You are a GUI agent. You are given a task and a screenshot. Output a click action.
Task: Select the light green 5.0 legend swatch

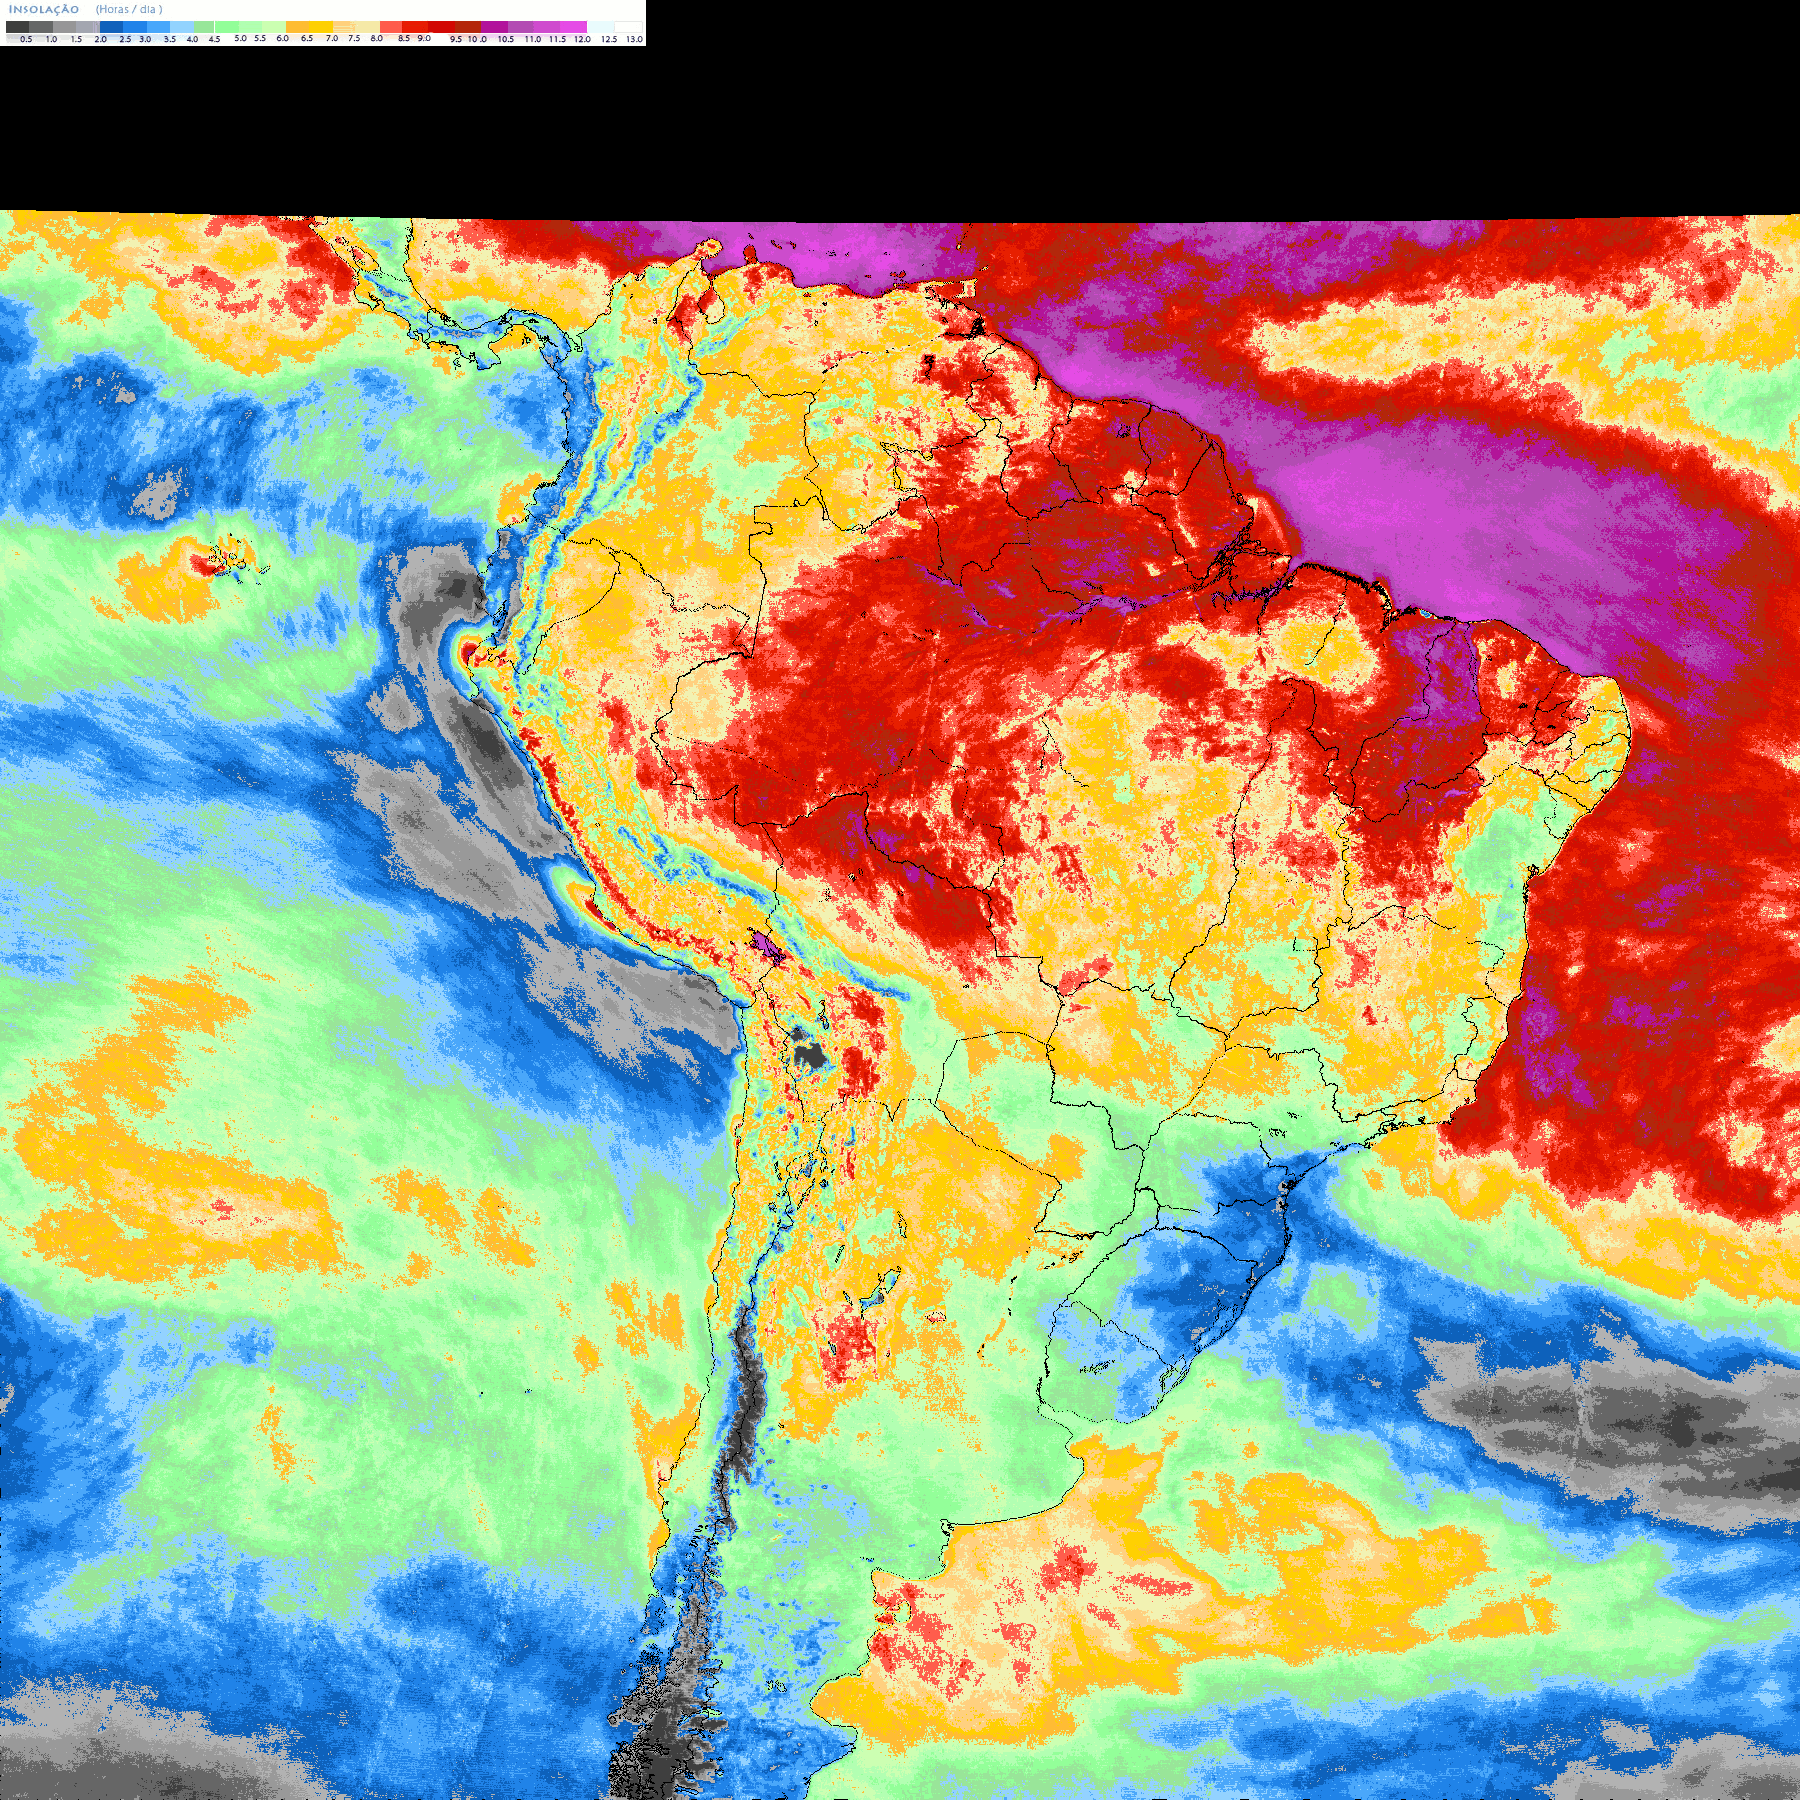pos(227,27)
